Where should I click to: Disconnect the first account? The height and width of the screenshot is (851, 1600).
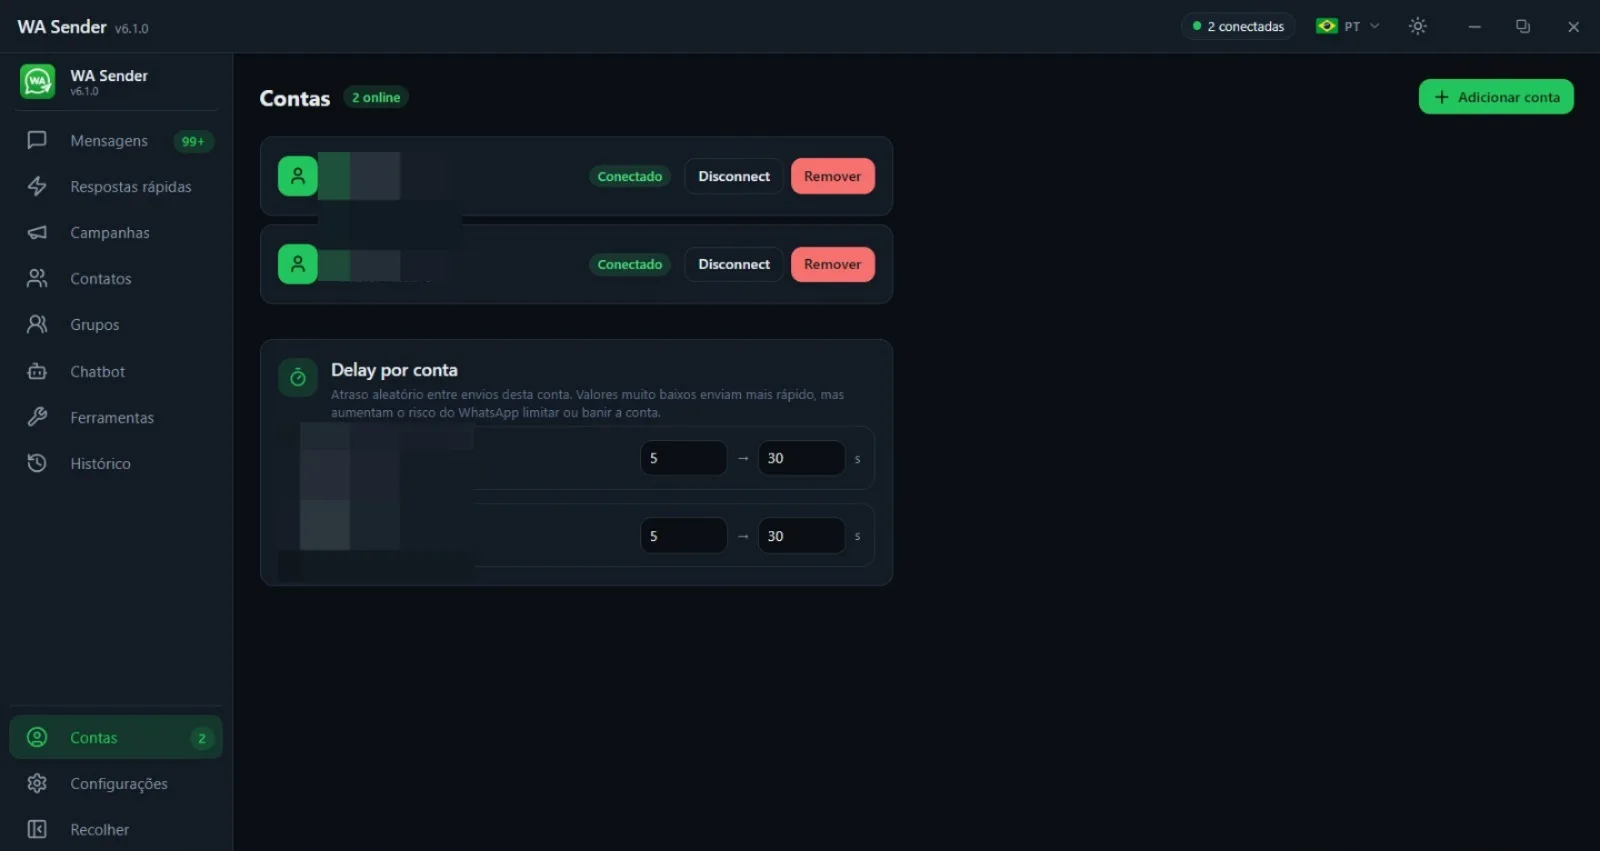coord(734,176)
